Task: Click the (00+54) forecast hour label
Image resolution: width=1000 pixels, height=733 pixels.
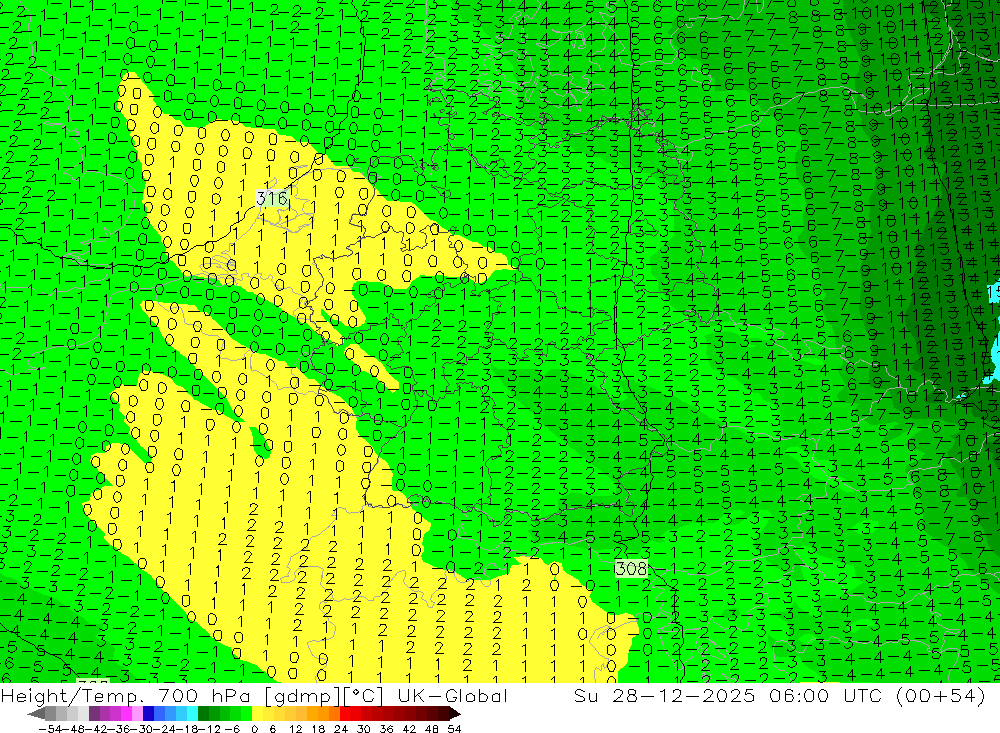Action: coord(941,695)
